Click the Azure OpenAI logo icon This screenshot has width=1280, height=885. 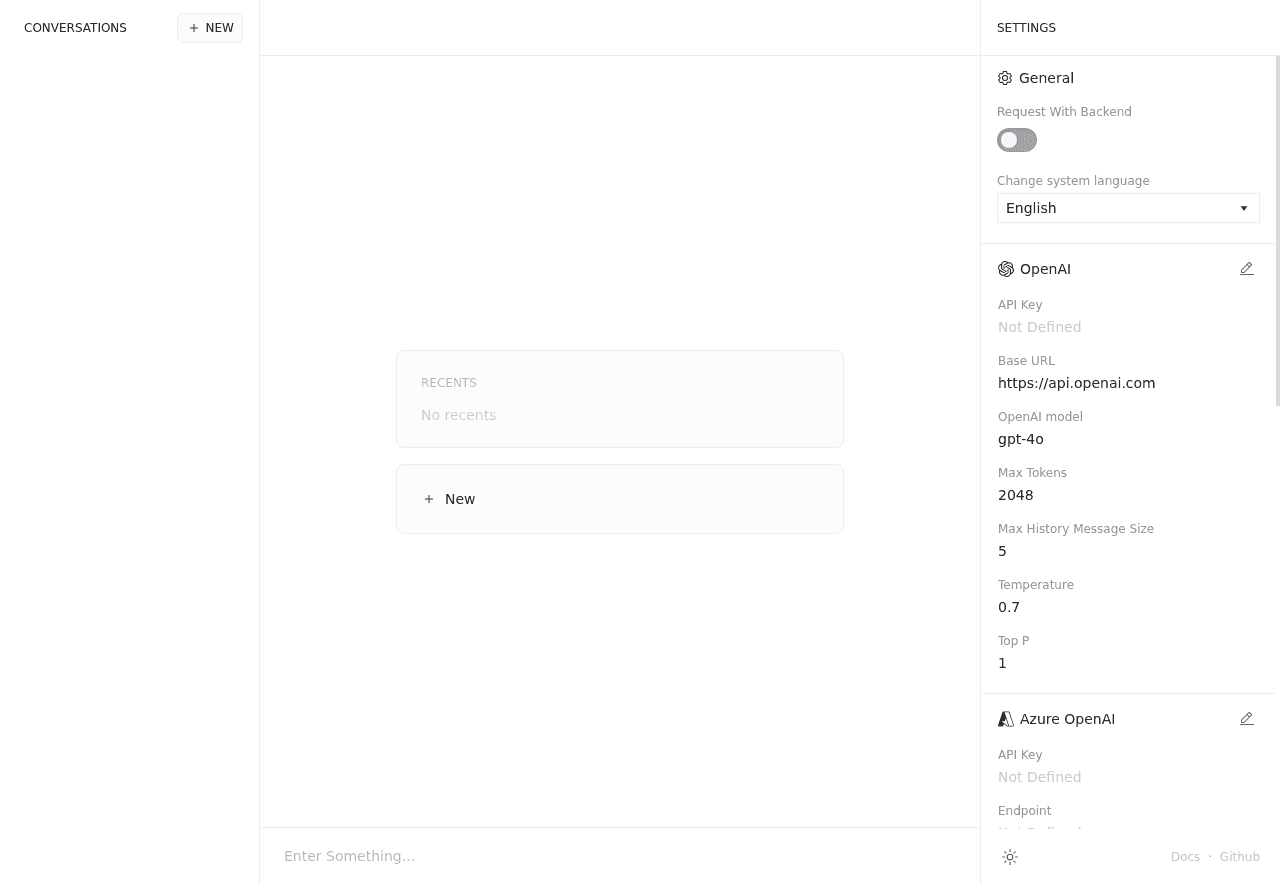coord(1006,719)
